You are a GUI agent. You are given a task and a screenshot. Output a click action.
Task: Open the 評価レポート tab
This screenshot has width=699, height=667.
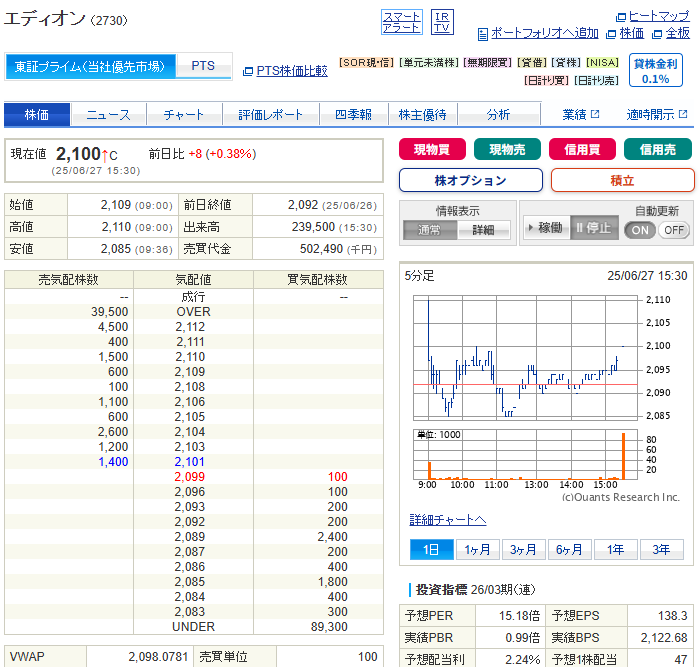271,115
